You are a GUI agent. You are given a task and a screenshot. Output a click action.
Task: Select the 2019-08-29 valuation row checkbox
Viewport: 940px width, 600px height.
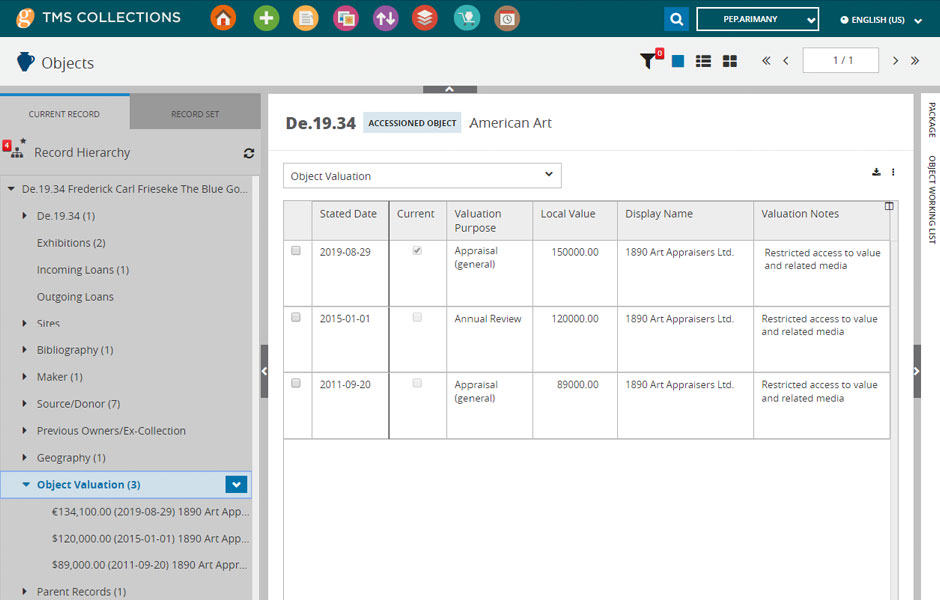coord(296,251)
